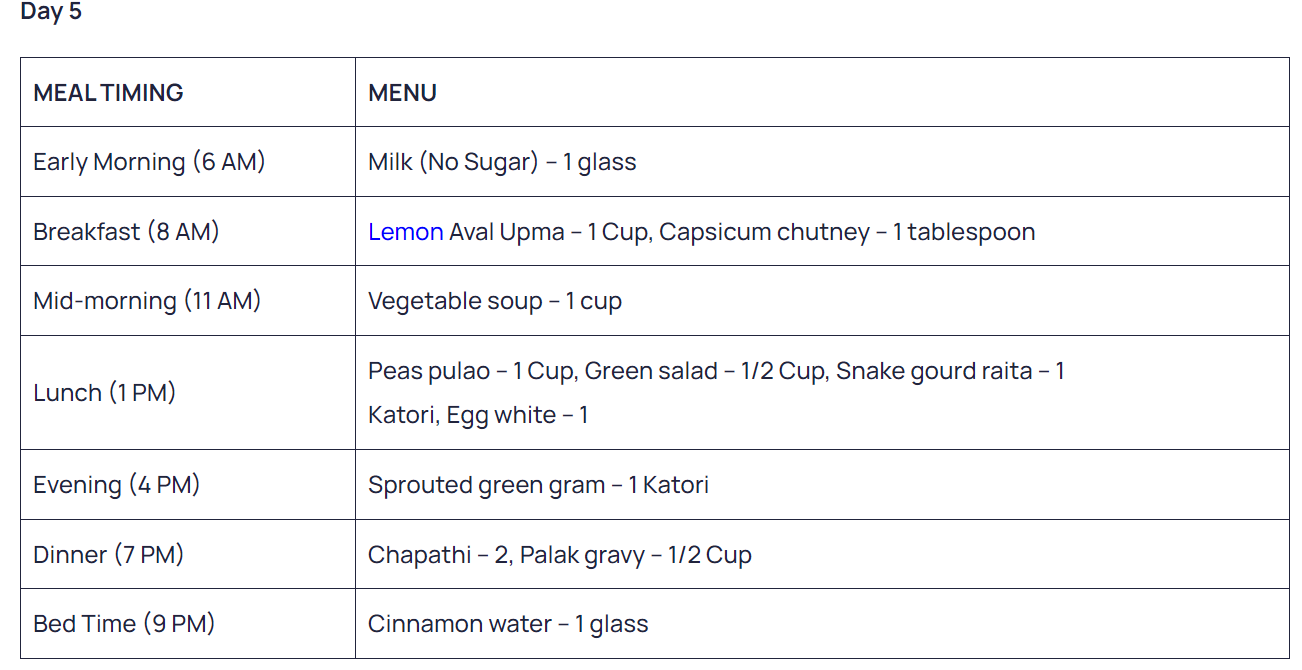Click the Early Morning (6 AM) cell
The width and height of the screenshot is (1302, 670).
pyautogui.click(x=188, y=162)
